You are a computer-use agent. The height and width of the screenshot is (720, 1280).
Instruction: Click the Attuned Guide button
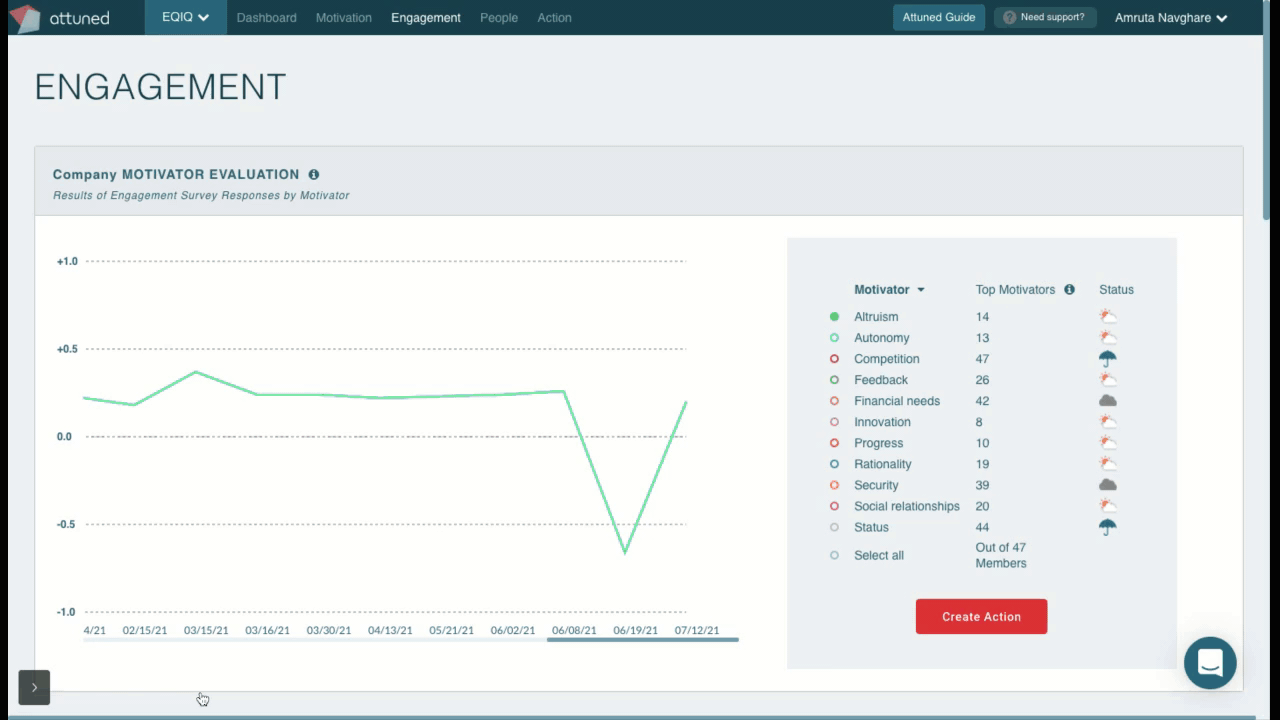[939, 18]
